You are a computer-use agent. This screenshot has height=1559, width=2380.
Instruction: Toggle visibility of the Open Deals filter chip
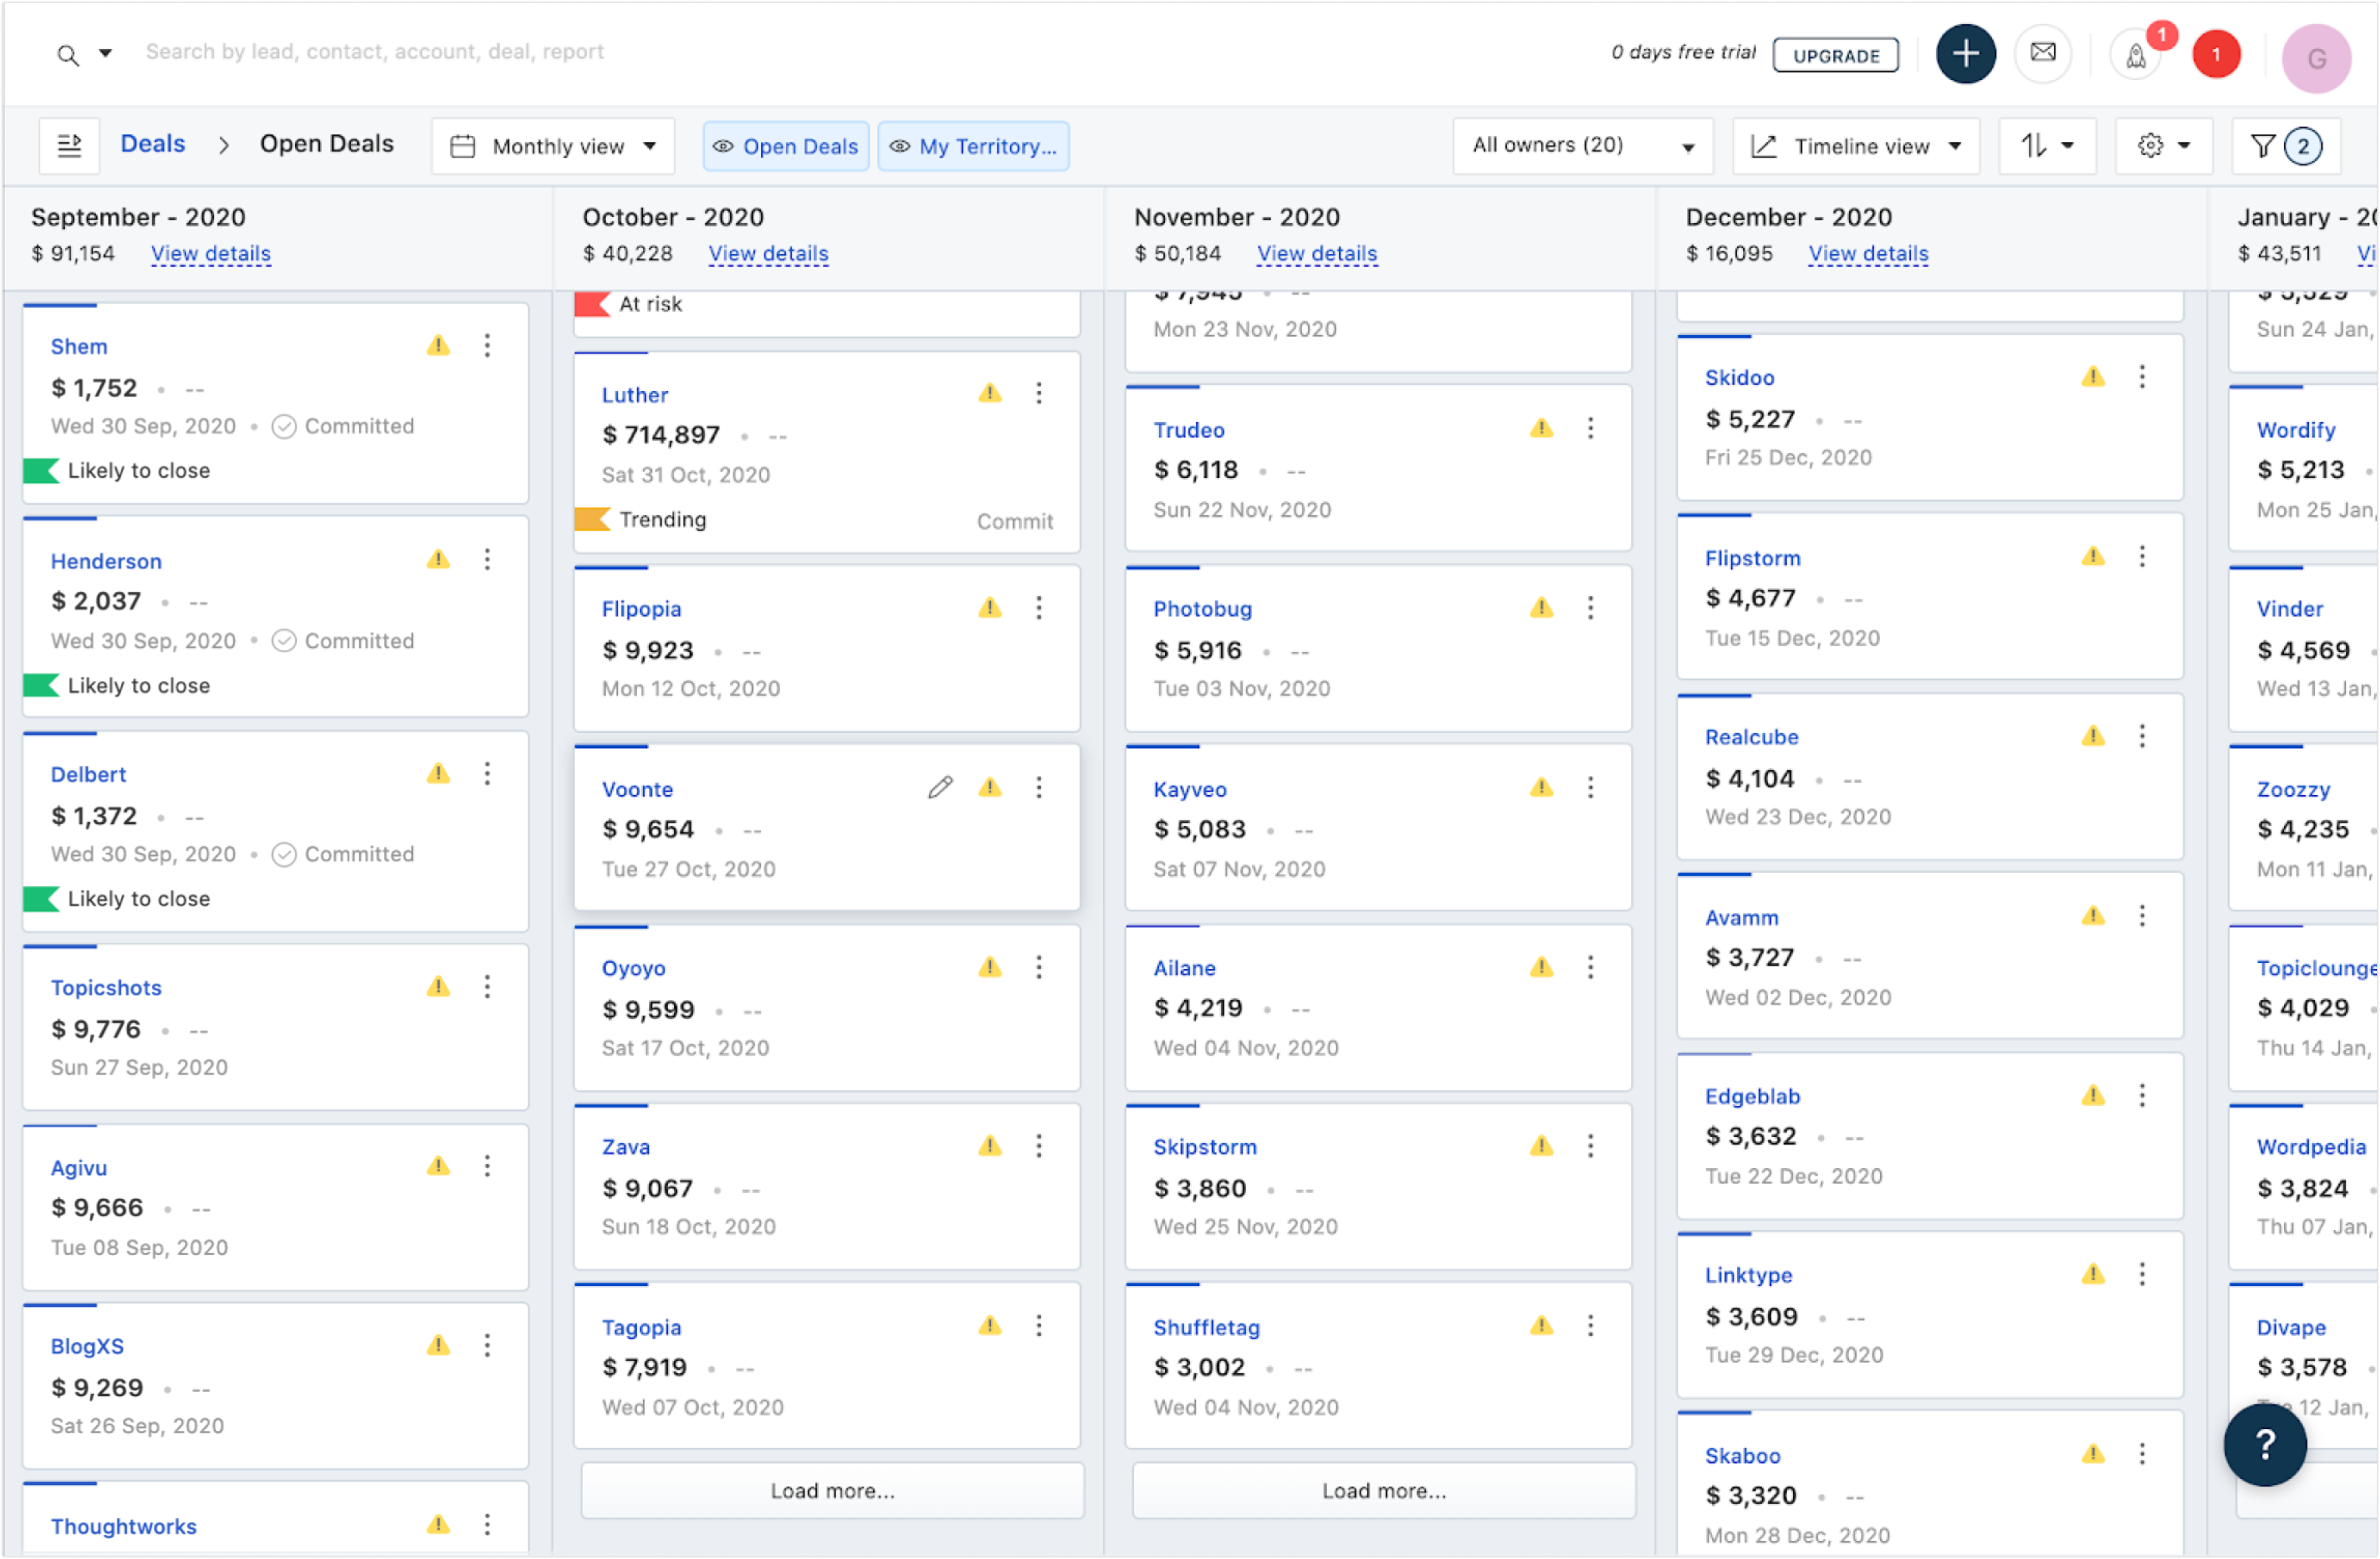coord(723,146)
